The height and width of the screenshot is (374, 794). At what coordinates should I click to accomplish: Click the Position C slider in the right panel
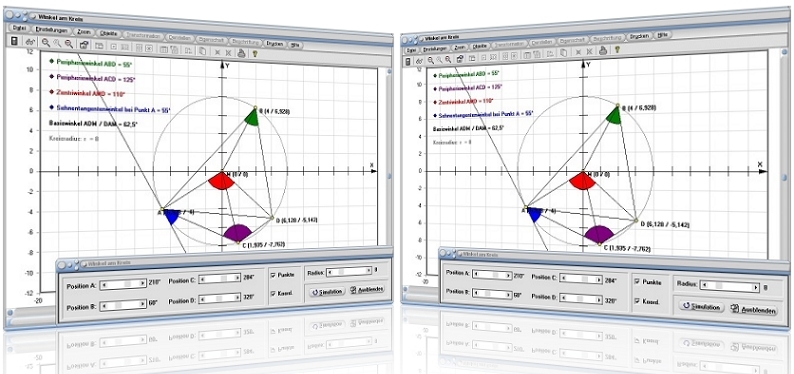[580, 278]
